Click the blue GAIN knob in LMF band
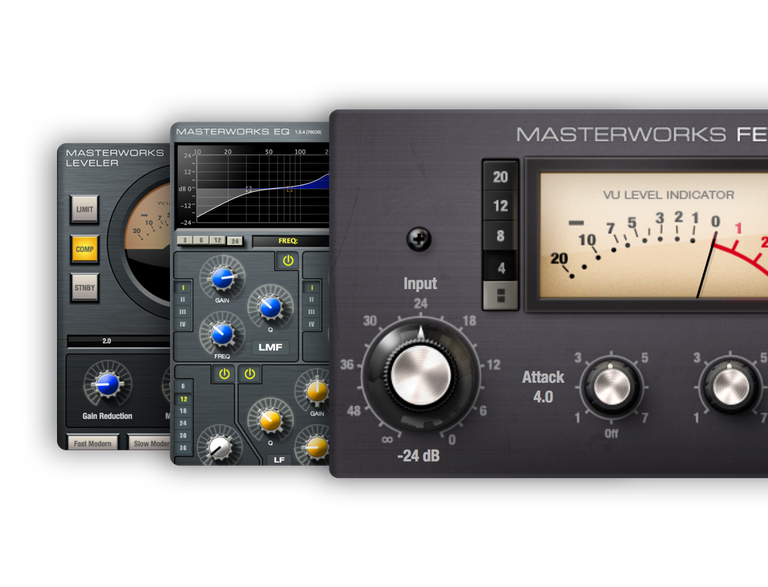This screenshot has width=768, height=587. (224, 277)
